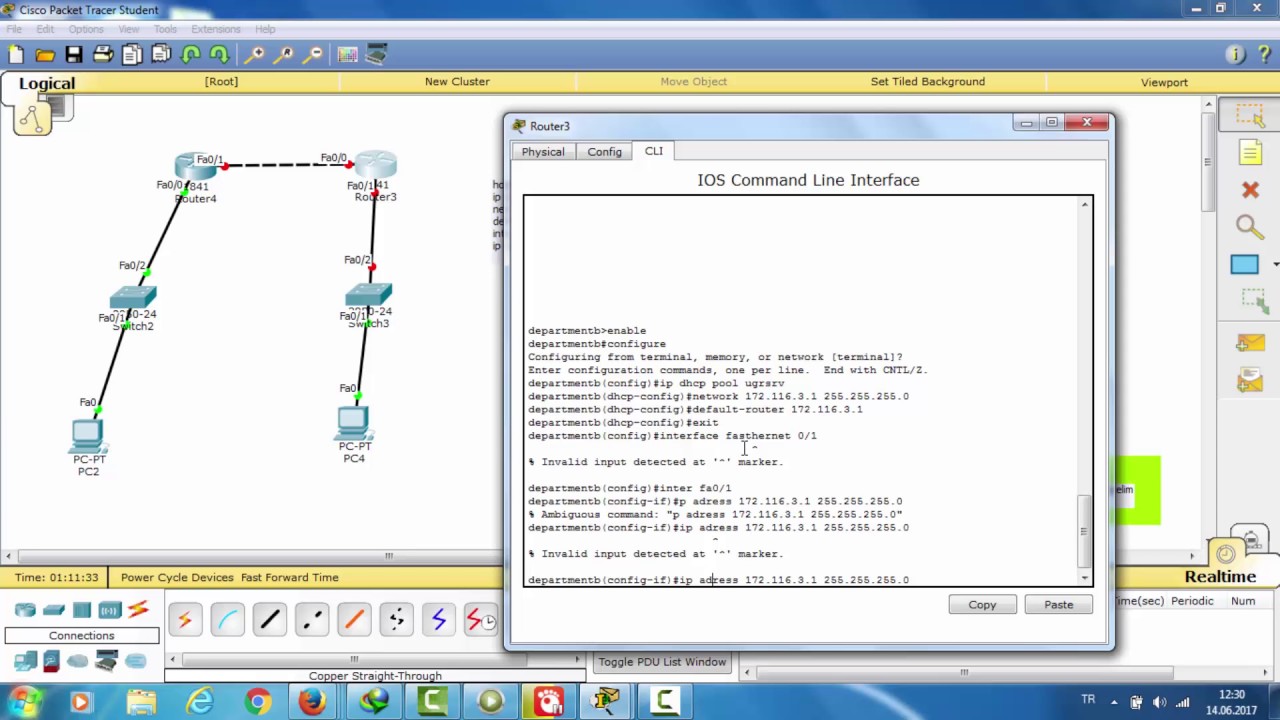Choose the Place Note tool
Viewport: 1280px width, 720px height.
(1250, 152)
